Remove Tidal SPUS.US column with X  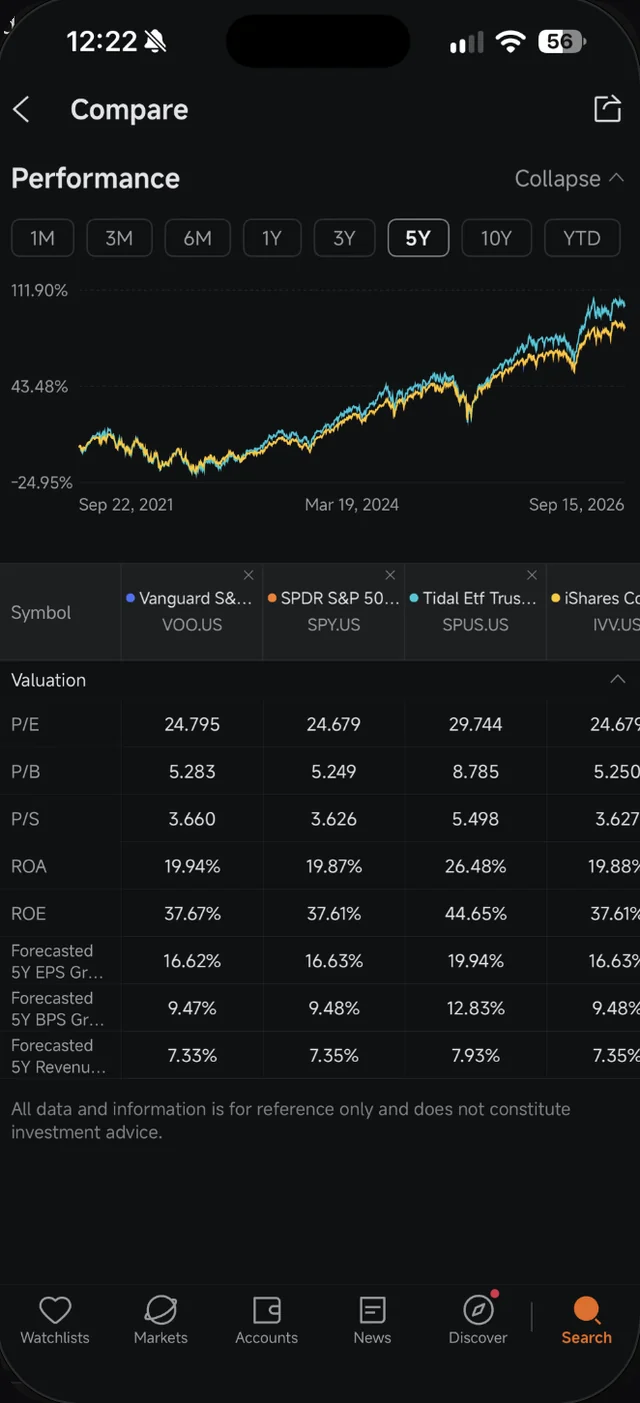[x=532, y=575]
